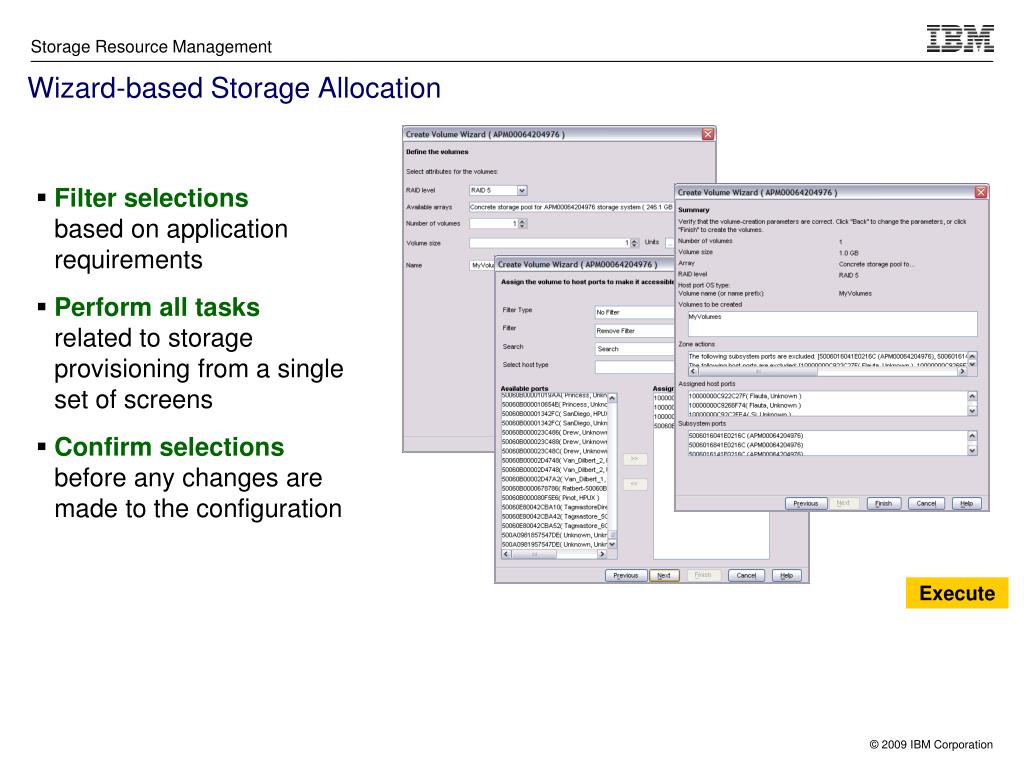Click the Zone actions horizontal scrollbar thumb
The image size is (1024, 768).
click(x=758, y=371)
